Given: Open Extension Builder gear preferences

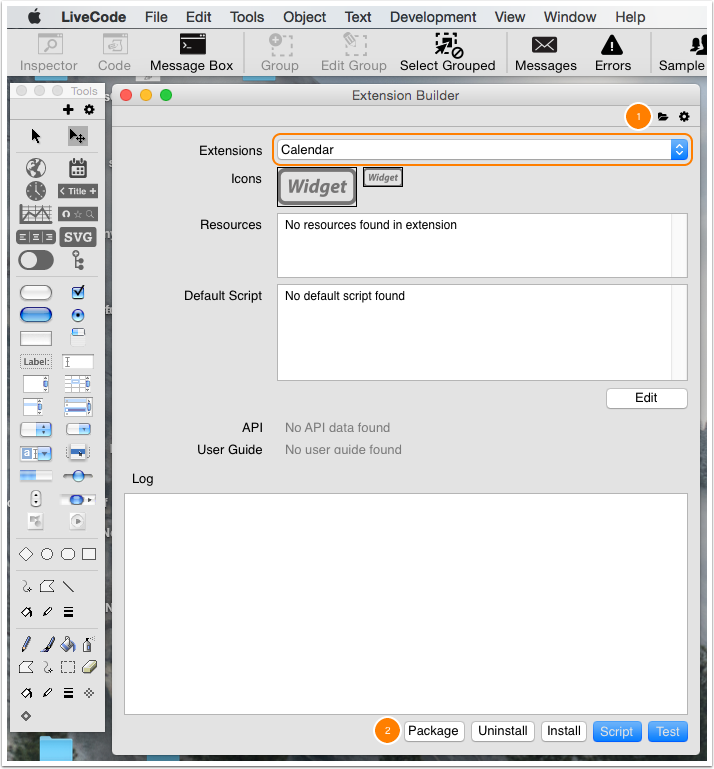Looking at the screenshot, I should (x=684, y=117).
